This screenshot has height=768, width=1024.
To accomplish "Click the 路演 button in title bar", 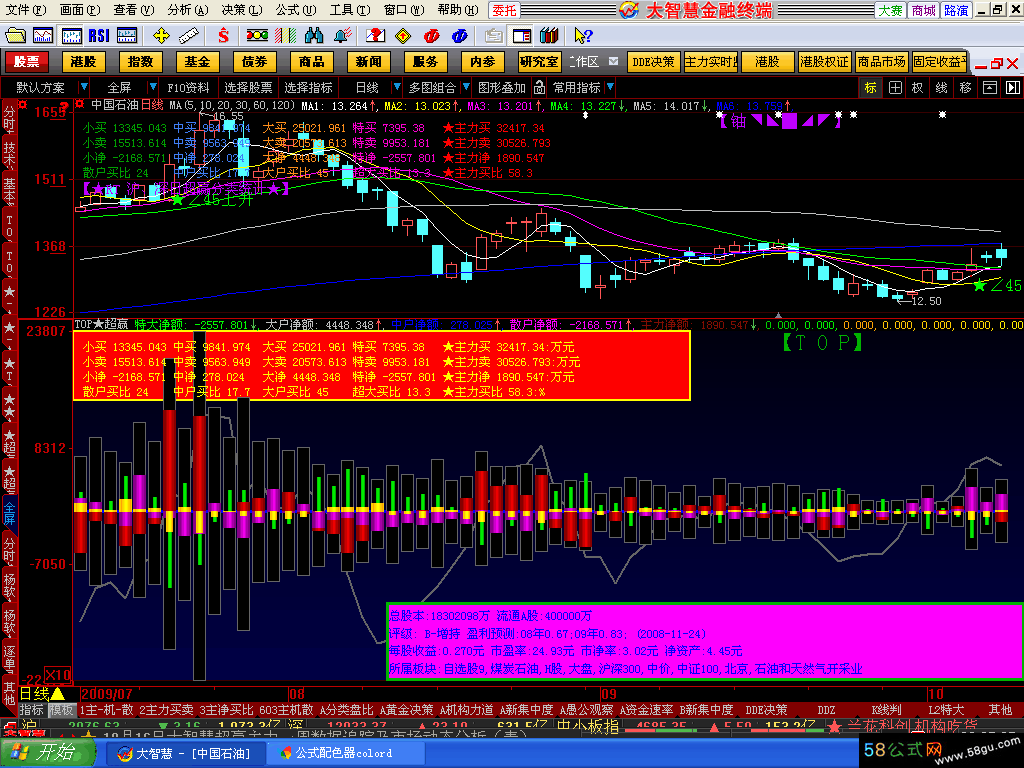I will (x=956, y=10).
